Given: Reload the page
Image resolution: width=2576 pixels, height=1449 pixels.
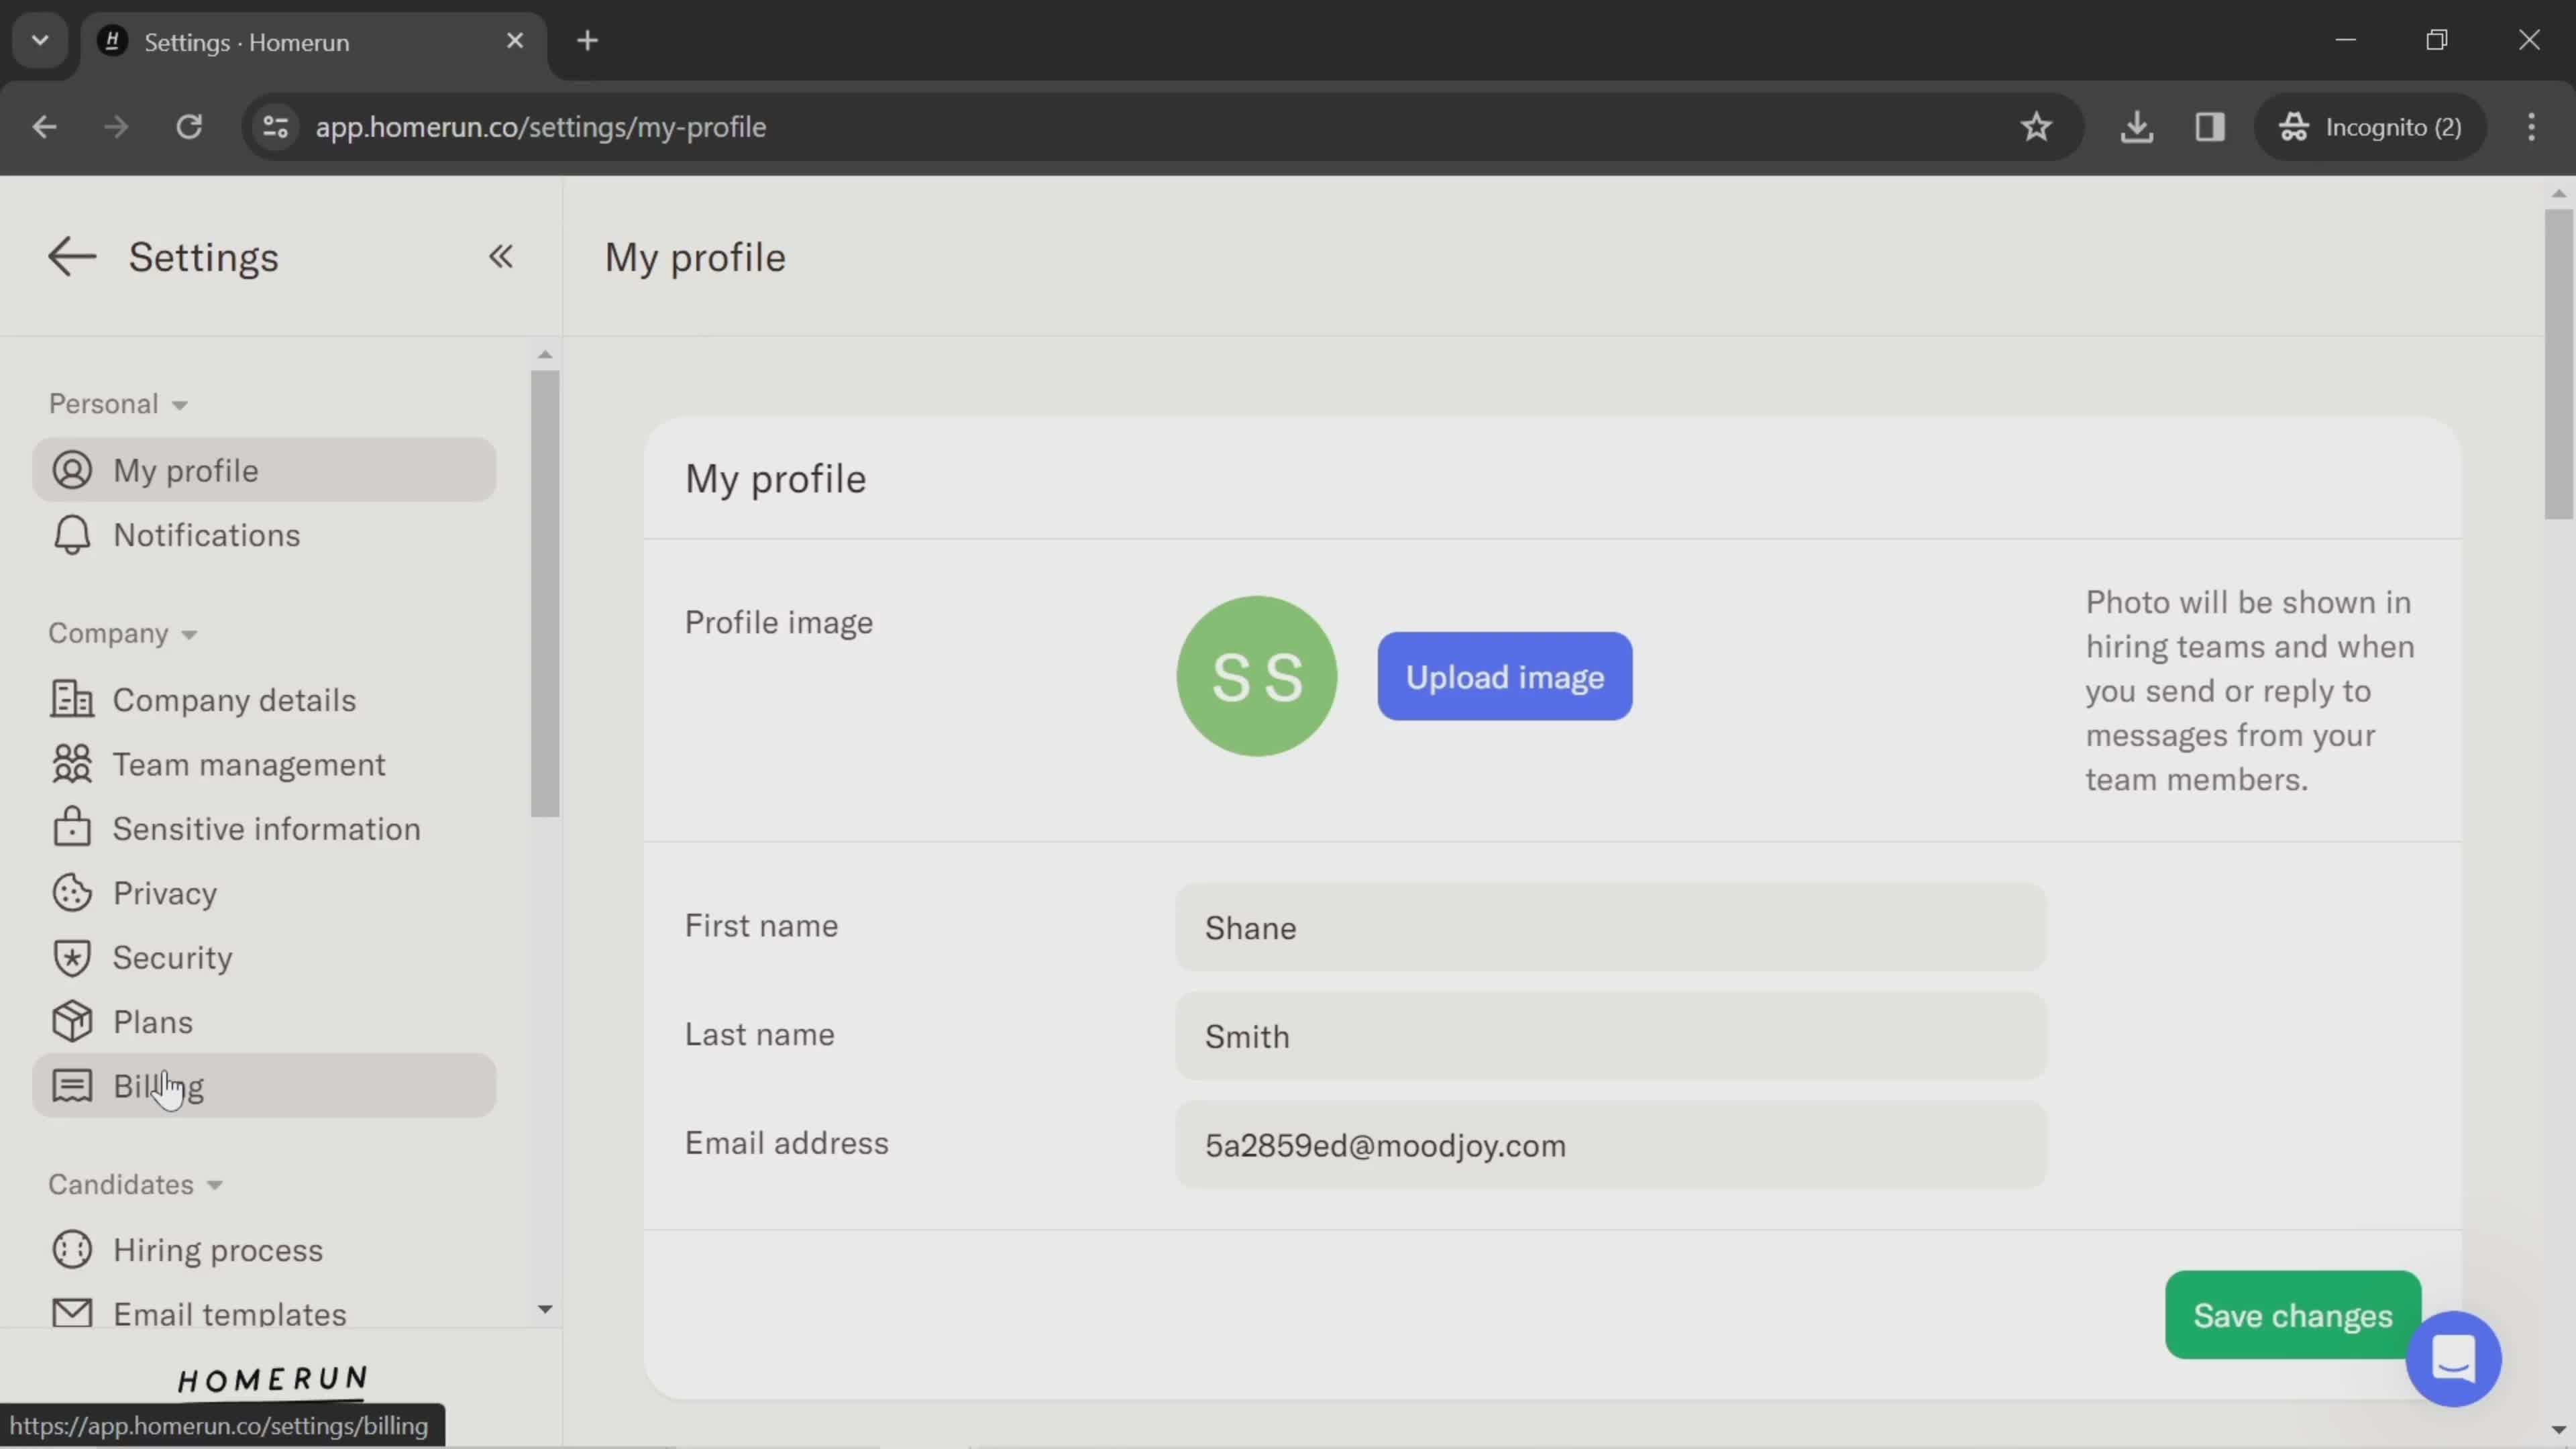Looking at the screenshot, I should [x=189, y=127].
